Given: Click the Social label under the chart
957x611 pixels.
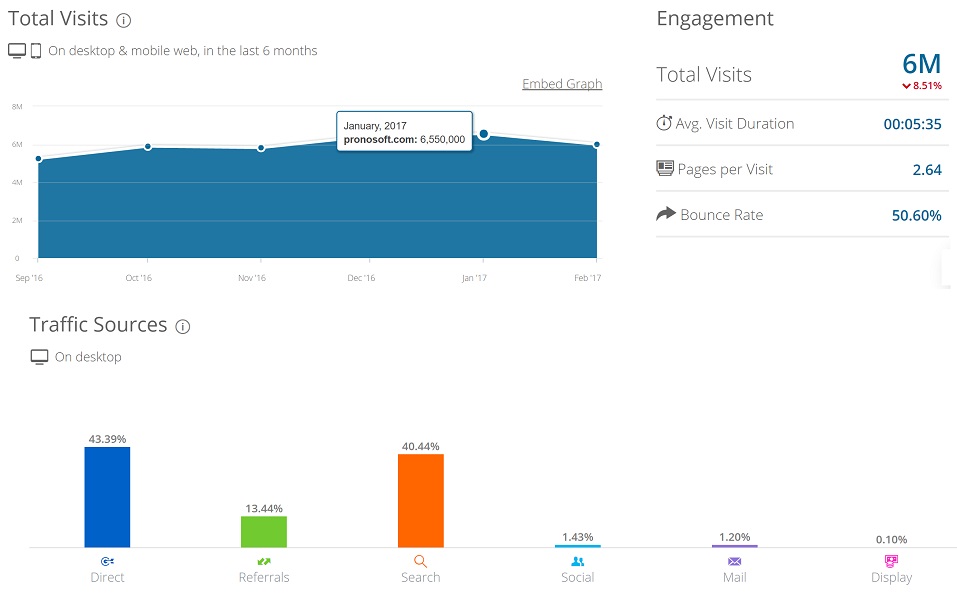Looking at the screenshot, I should (x=577, y=577).
